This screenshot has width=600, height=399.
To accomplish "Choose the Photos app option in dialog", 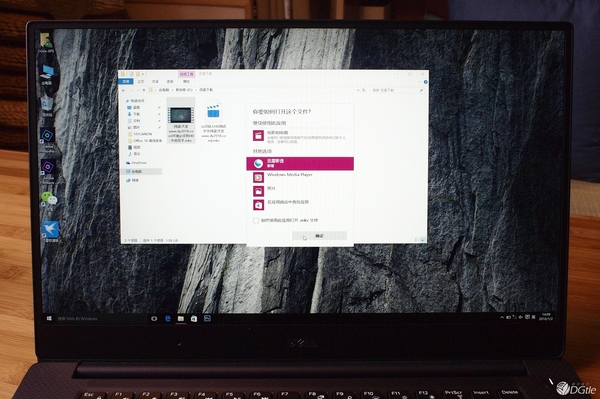I will [300, 191].
